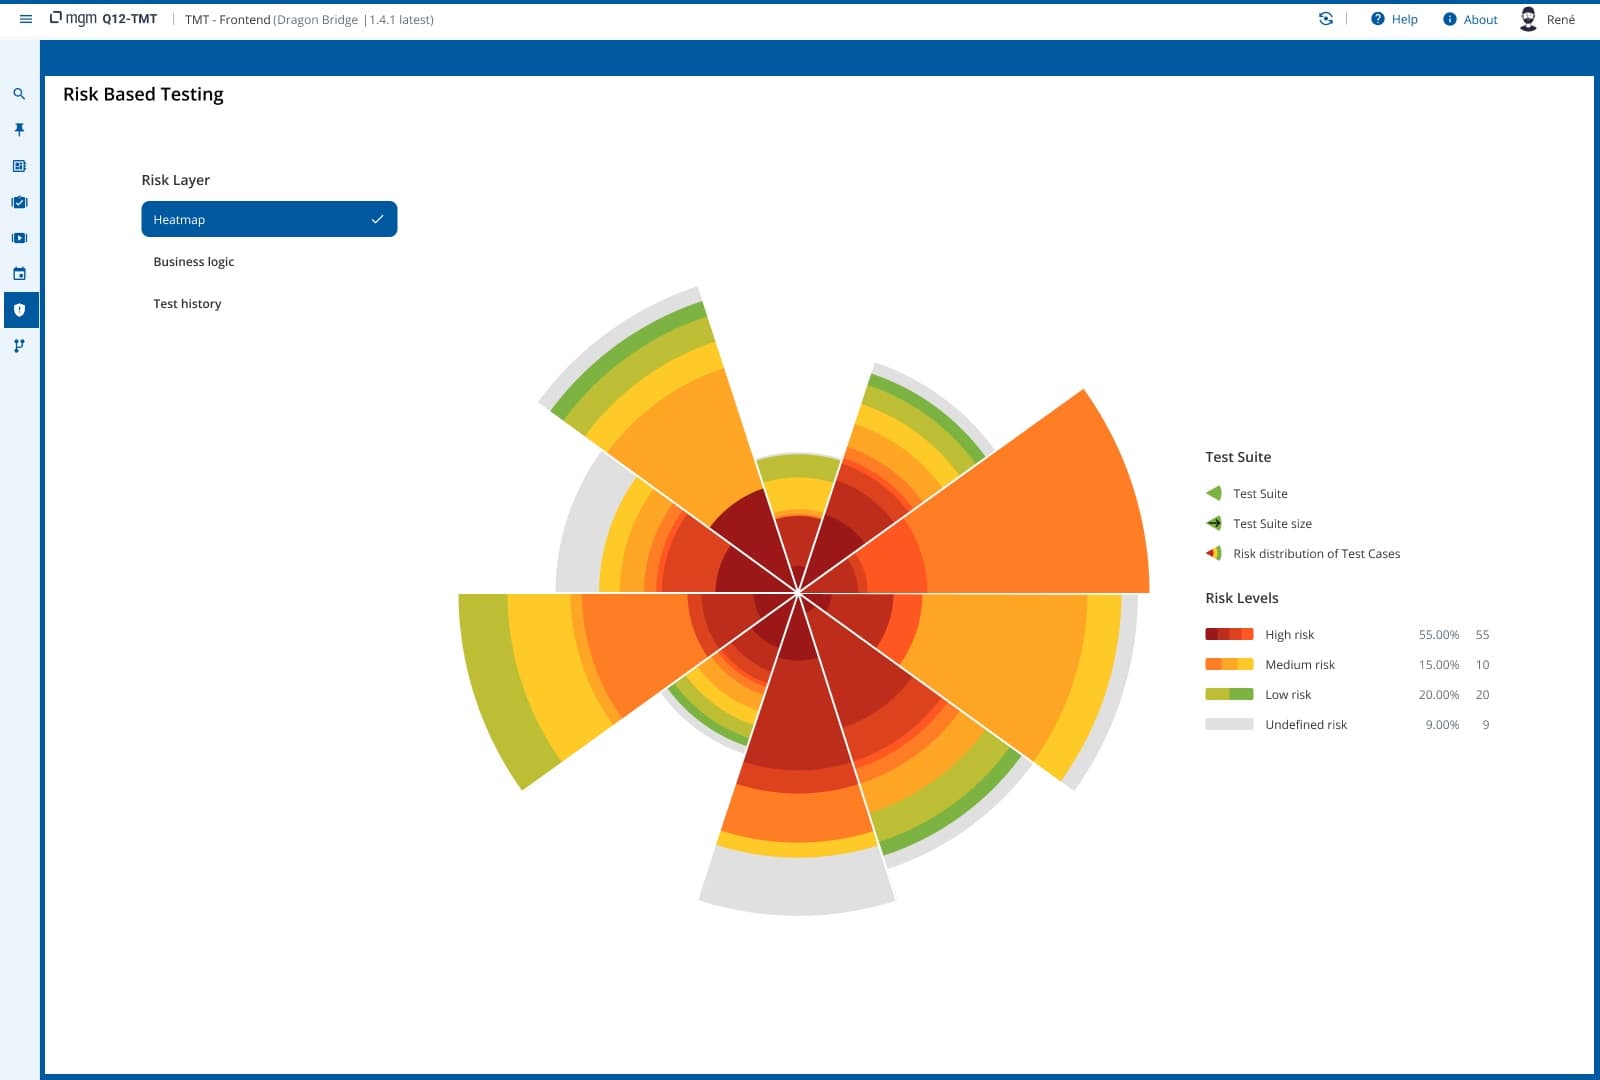Select the Heatmap risk layer
The height and width of the screenshot is (1080, 1600).
click(x=269, y=219)
